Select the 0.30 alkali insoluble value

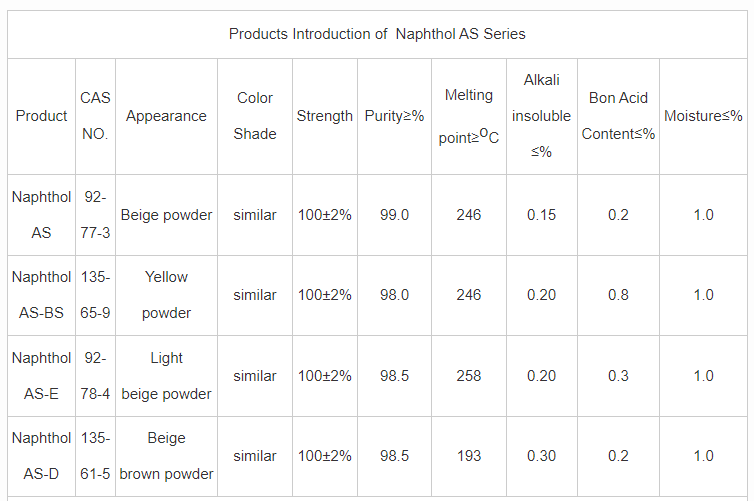pyautogui.click(x=541, y=456)
